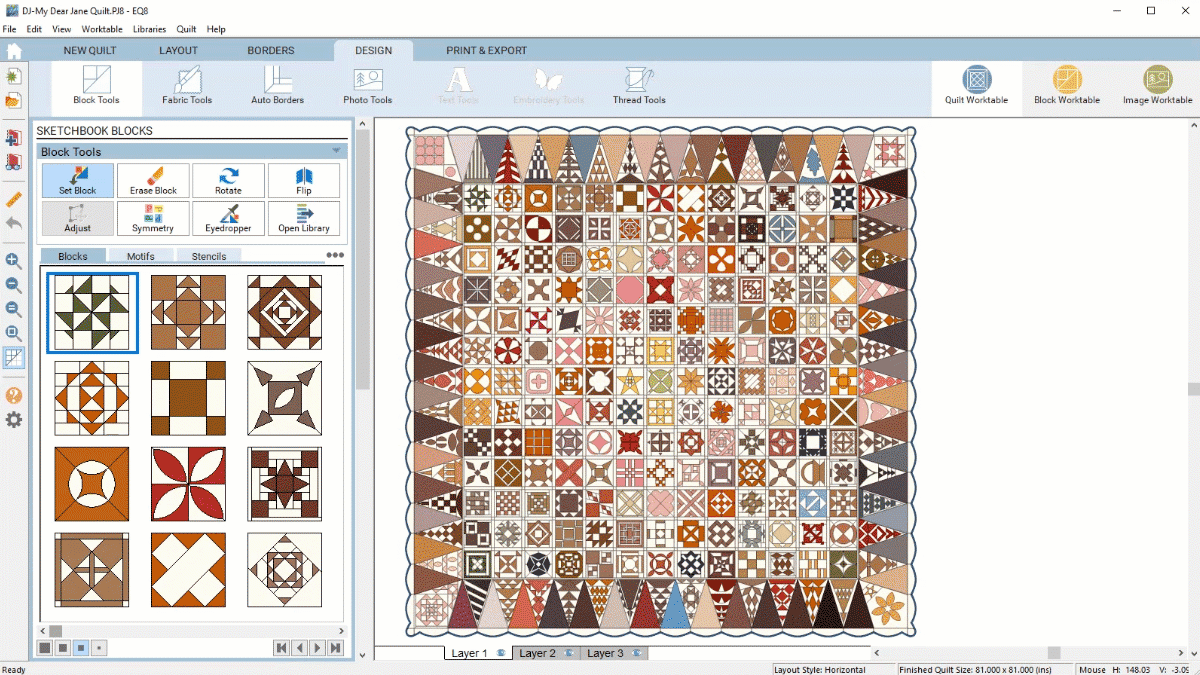Open Fabric Tools in the ribbon
This screenshot has height=675, width=1200.
(187, 85)
